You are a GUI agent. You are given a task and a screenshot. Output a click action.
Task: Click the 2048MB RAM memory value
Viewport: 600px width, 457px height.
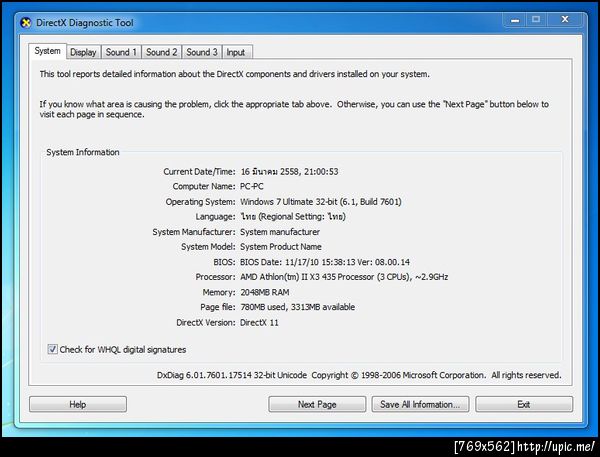[x=264, y=292]
